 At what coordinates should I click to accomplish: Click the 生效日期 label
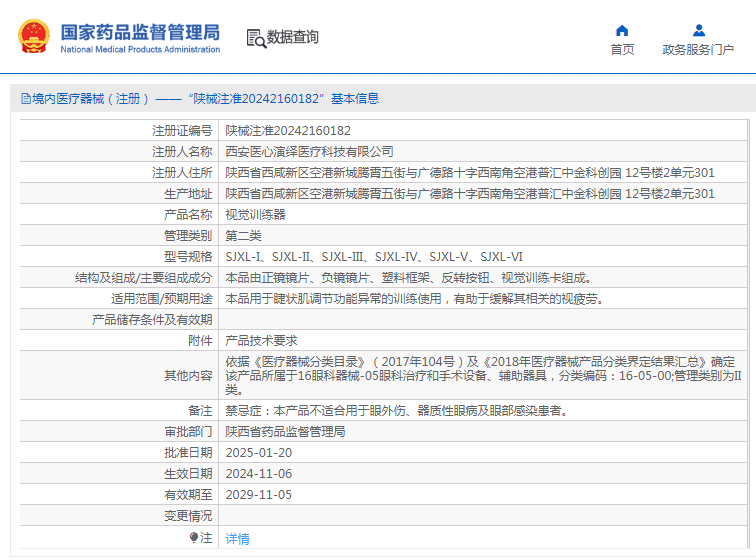click(x=188, y=474)
